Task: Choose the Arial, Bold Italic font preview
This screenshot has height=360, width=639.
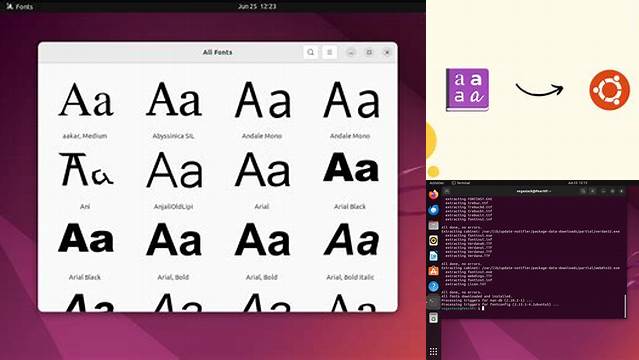Action: point(350,251)
